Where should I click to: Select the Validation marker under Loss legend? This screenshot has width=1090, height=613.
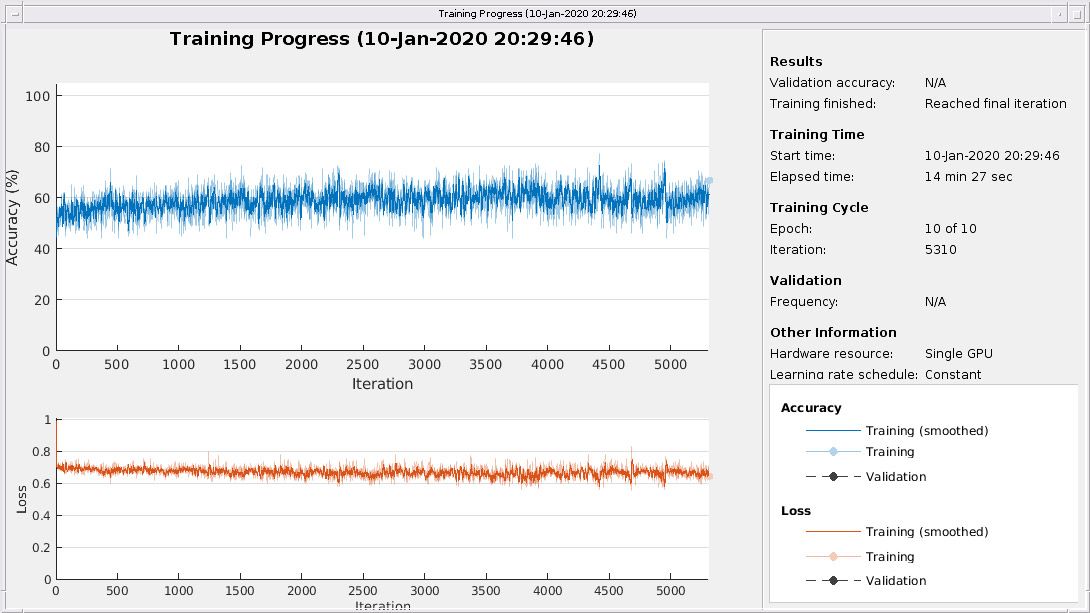point(833,581)
